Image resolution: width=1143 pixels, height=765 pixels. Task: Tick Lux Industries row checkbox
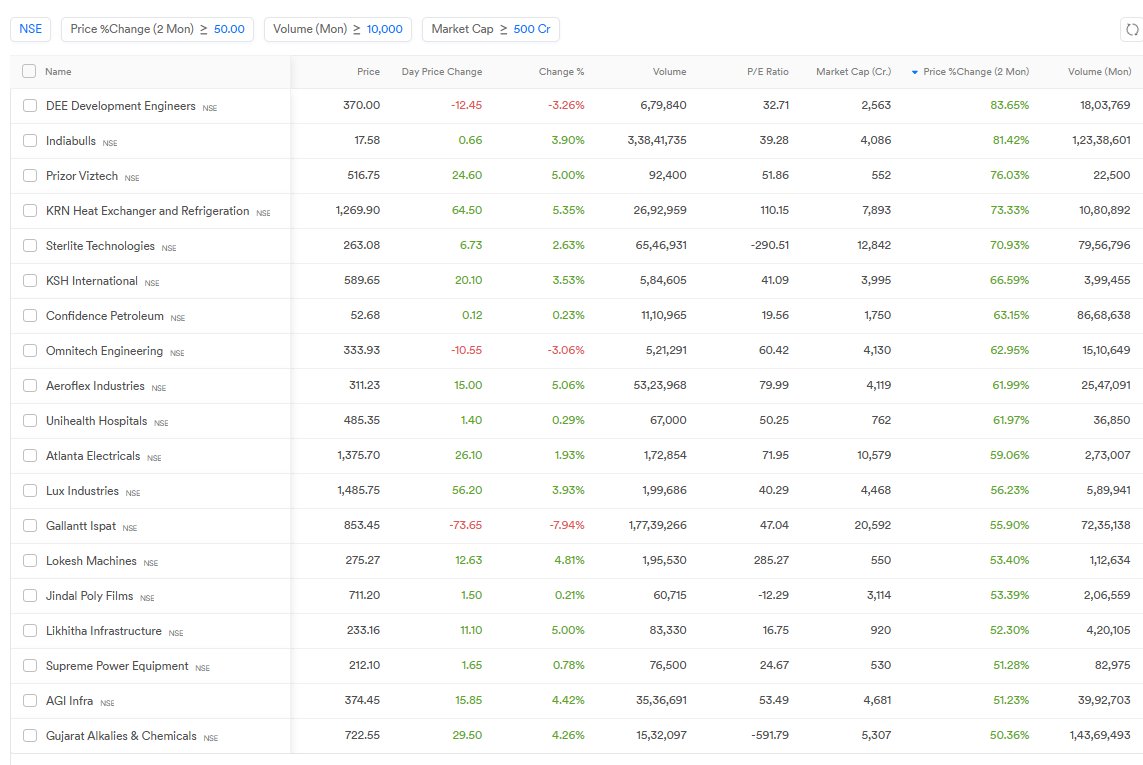[30, 491]
